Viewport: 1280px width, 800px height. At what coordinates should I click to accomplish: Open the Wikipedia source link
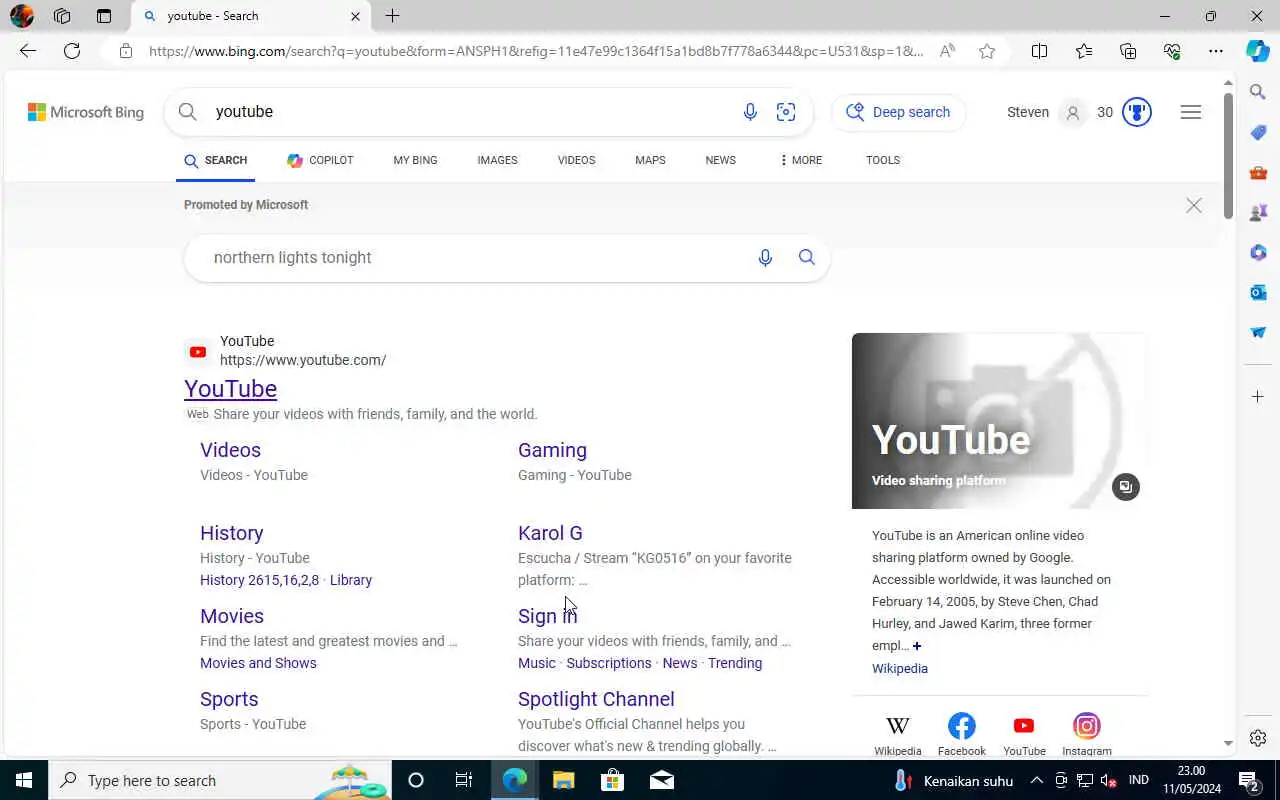pos(900,669)
